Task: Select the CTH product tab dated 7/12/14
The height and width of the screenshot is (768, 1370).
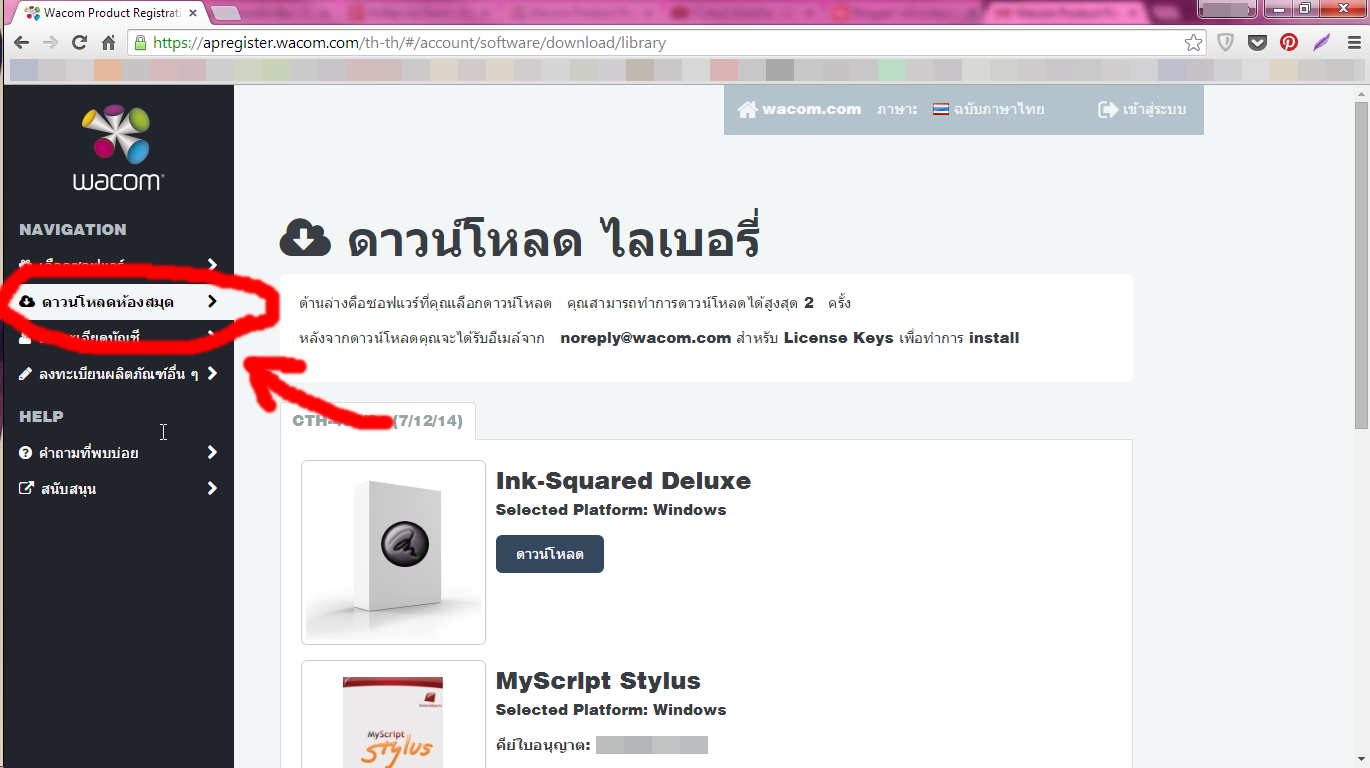Action: [378, 421]
